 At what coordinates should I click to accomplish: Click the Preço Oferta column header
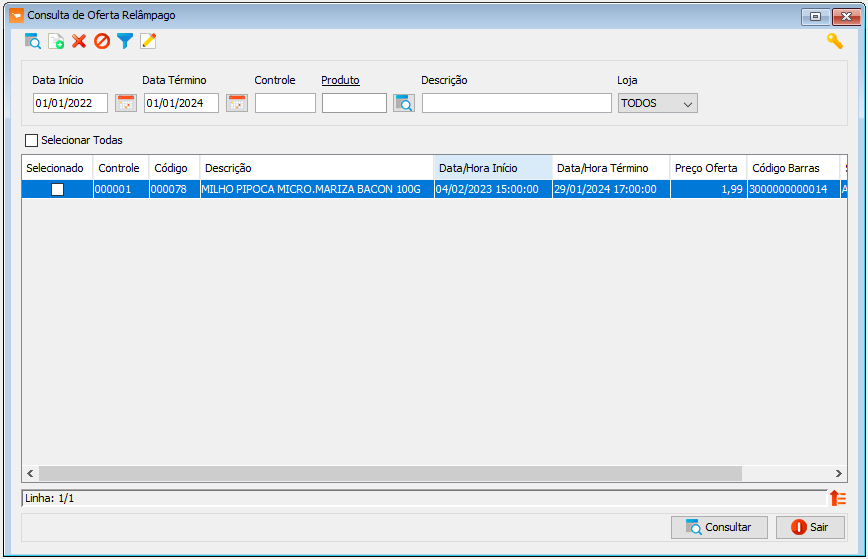point(708,168)
